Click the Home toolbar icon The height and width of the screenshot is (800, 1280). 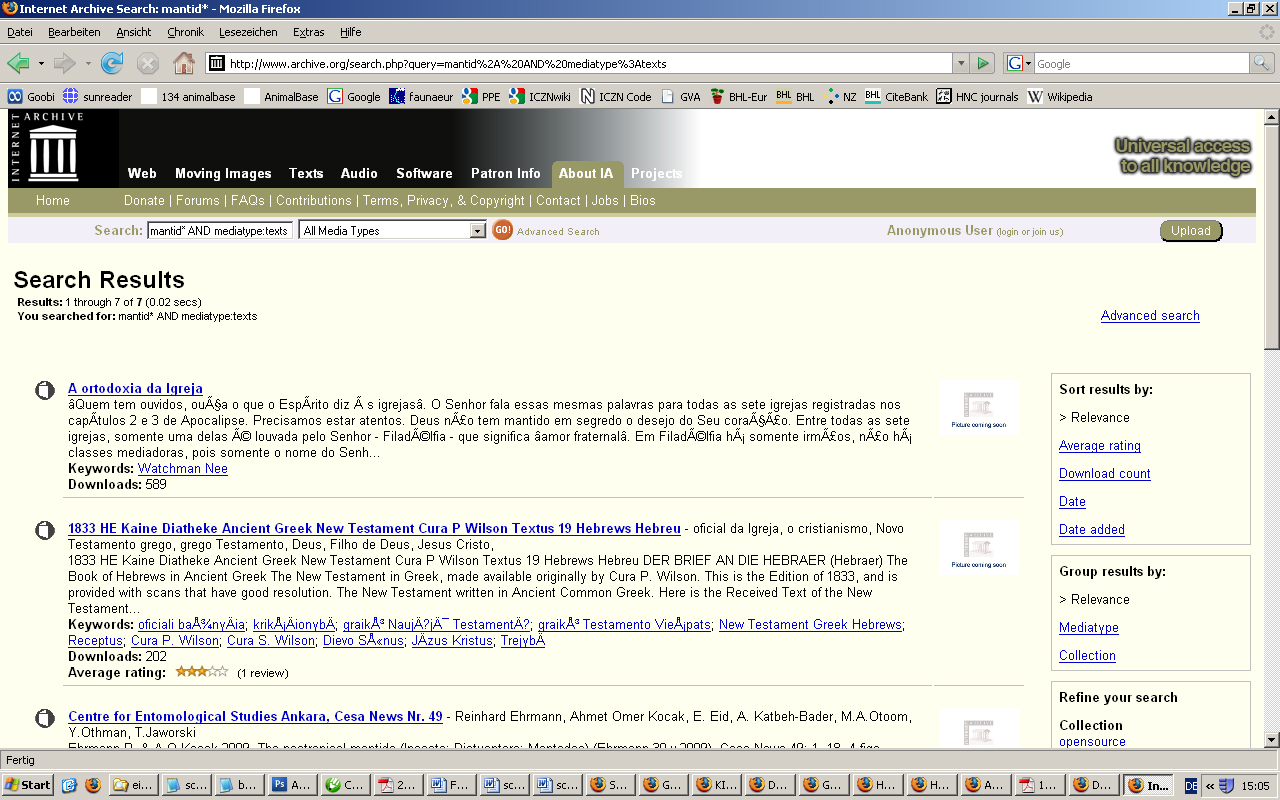(184, 64)
